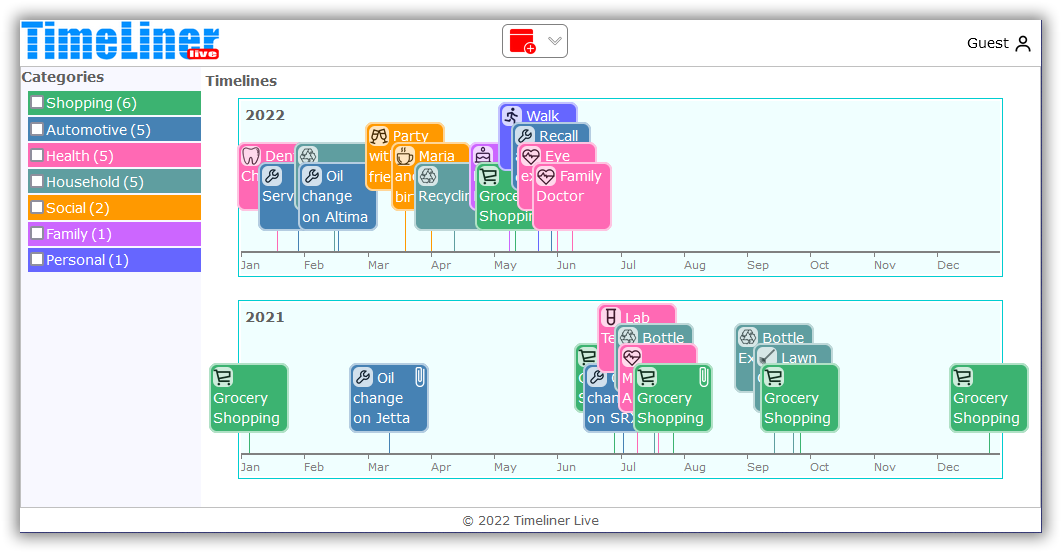Click the recycle icon on July Bottle event
This screenshot has height=553, width=1062.
pyautogui.click(x=629, y=337)
